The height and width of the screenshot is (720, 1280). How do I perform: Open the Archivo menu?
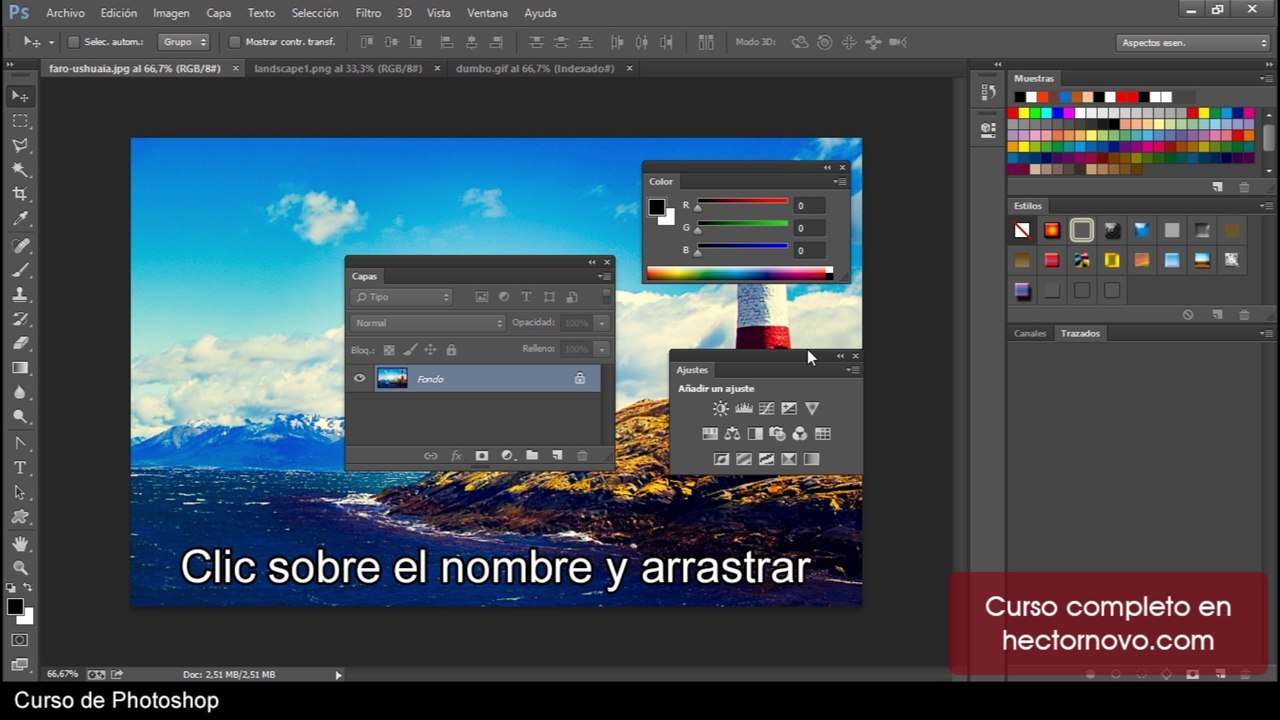[65, 13]
